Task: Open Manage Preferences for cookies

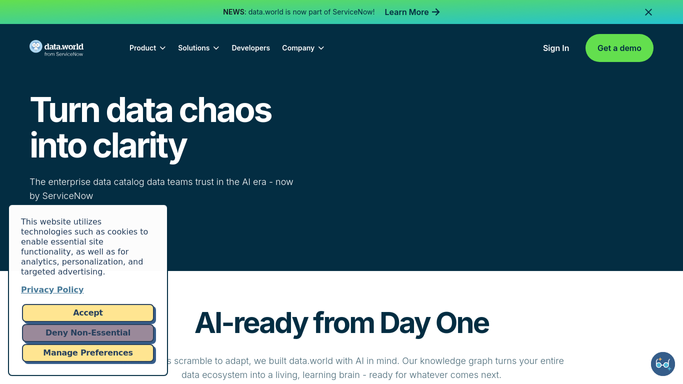Action: pyautogui.click(x=88, y=353)
